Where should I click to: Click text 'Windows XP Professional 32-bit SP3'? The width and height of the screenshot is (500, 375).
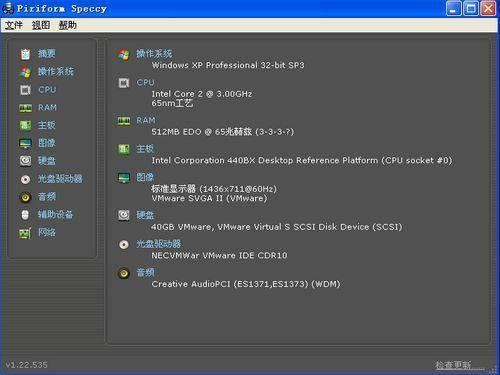pos(228,65)
